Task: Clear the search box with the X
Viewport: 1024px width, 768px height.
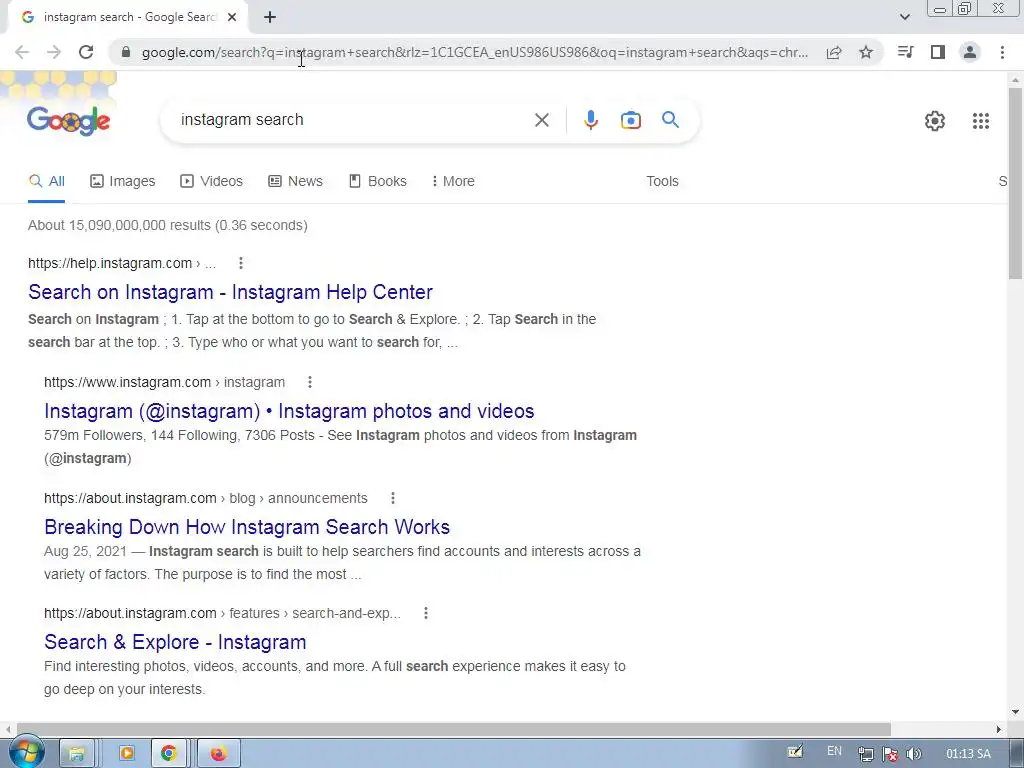Action: click(541, 120)
